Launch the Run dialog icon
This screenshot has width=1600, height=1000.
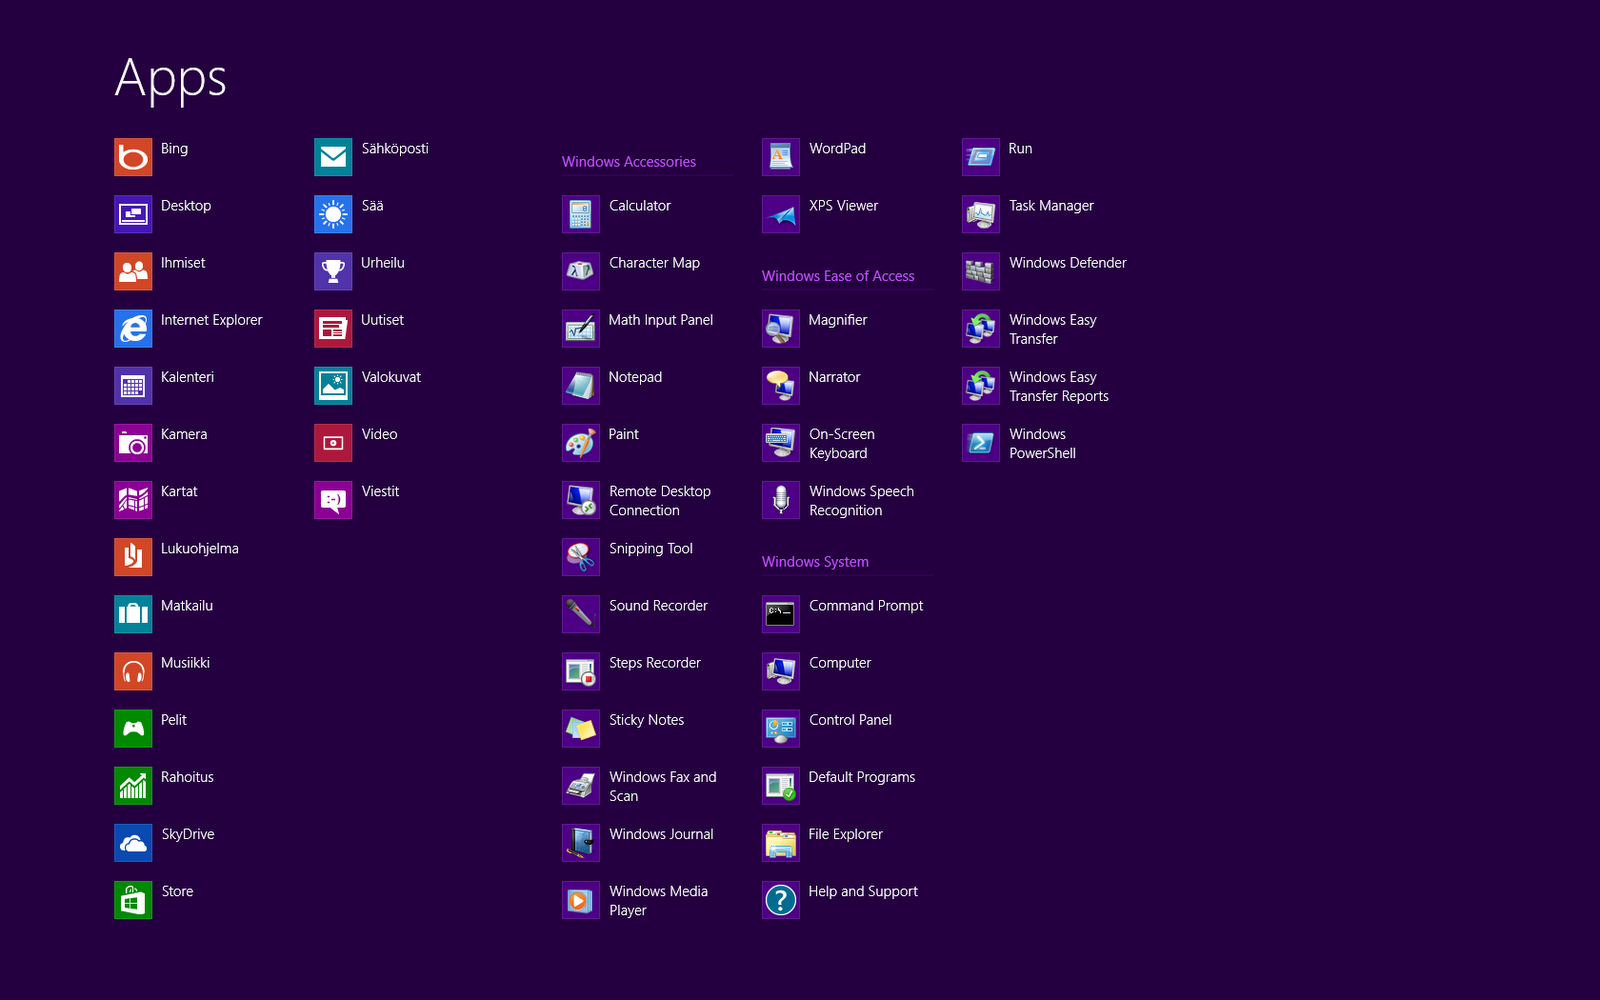tap(981, 157)
